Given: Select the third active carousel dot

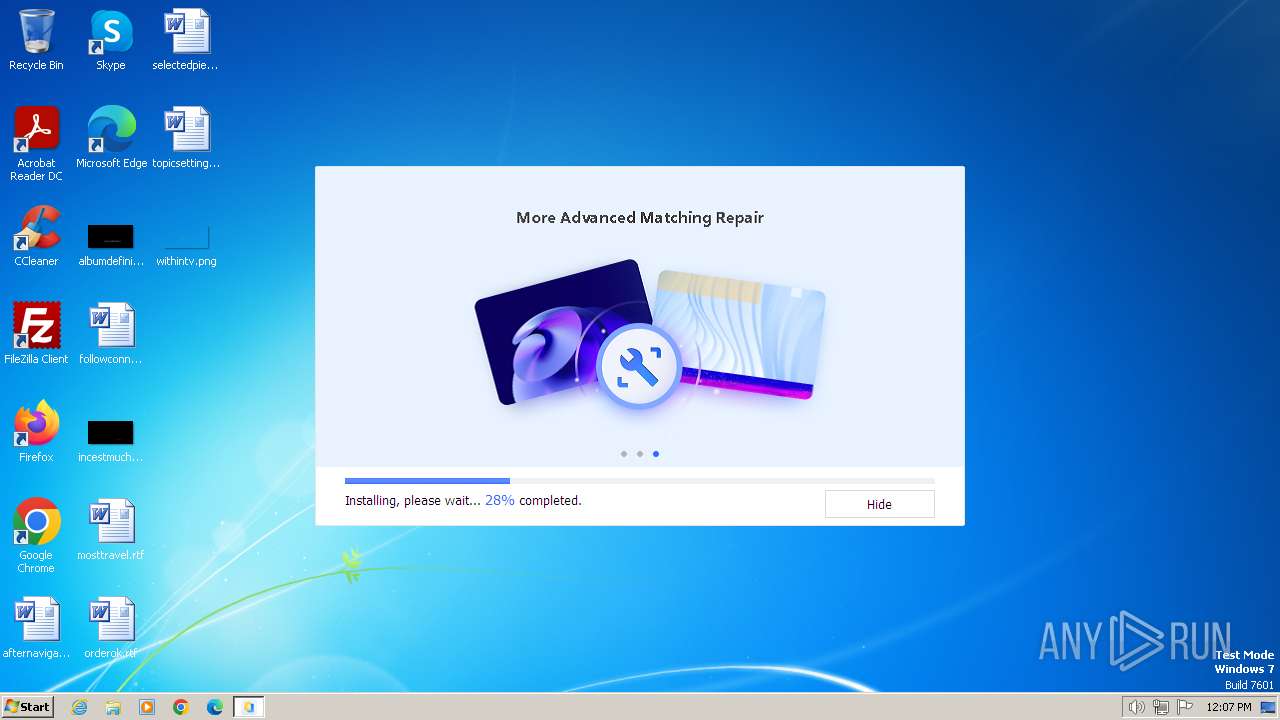Looking at the screenshot, I should click(656, 454).
